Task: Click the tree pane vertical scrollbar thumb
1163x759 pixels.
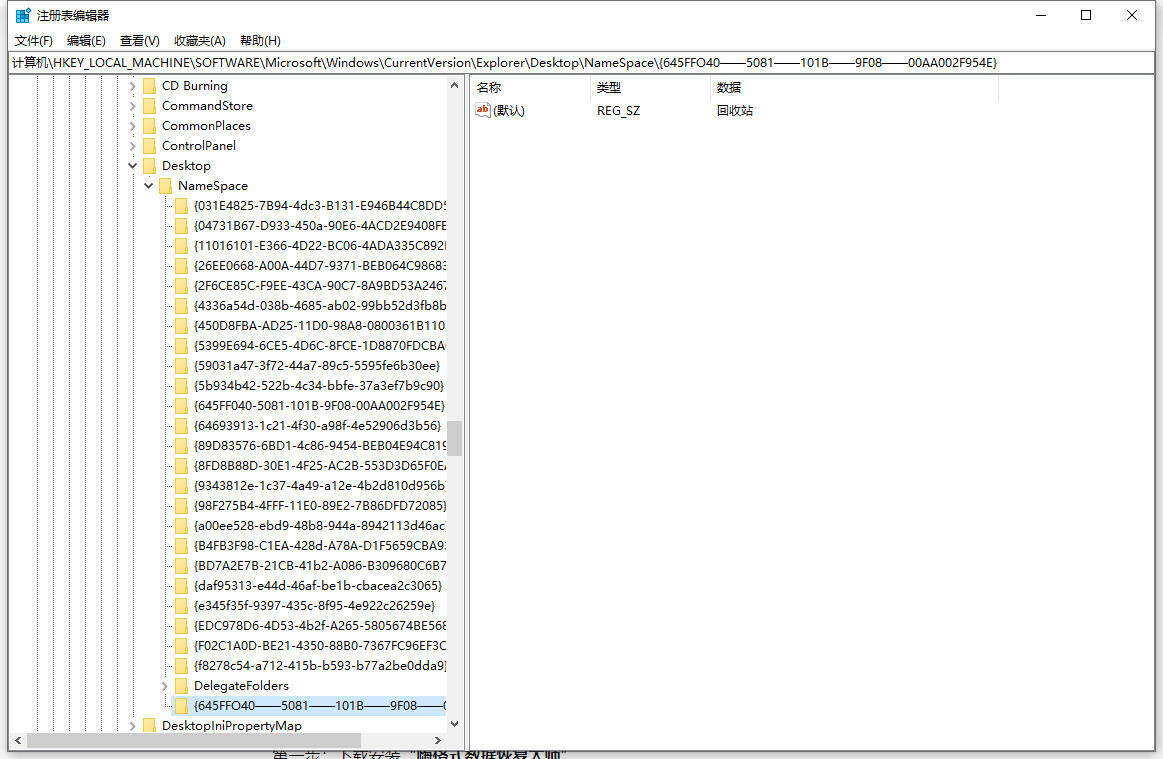Action: (x=455, y=438)
